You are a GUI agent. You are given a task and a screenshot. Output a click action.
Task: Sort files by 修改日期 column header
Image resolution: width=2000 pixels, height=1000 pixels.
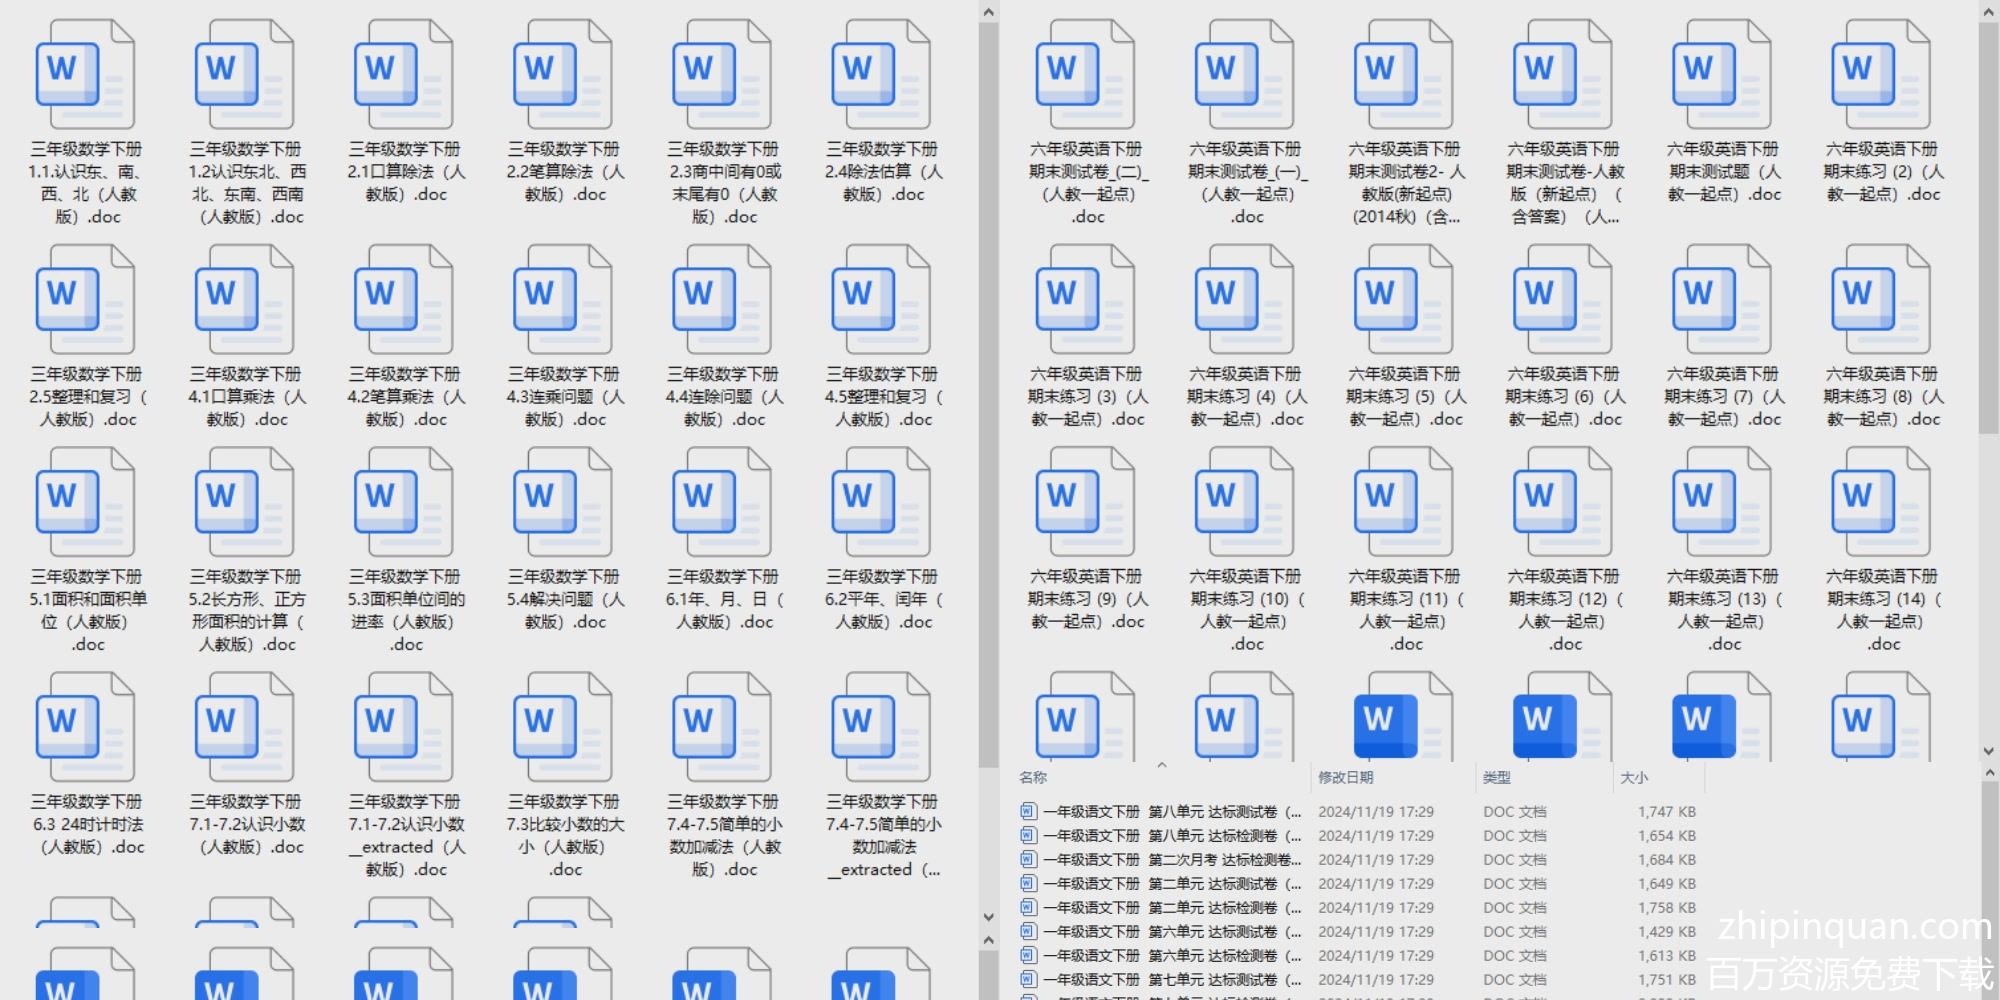[1345, 778]
